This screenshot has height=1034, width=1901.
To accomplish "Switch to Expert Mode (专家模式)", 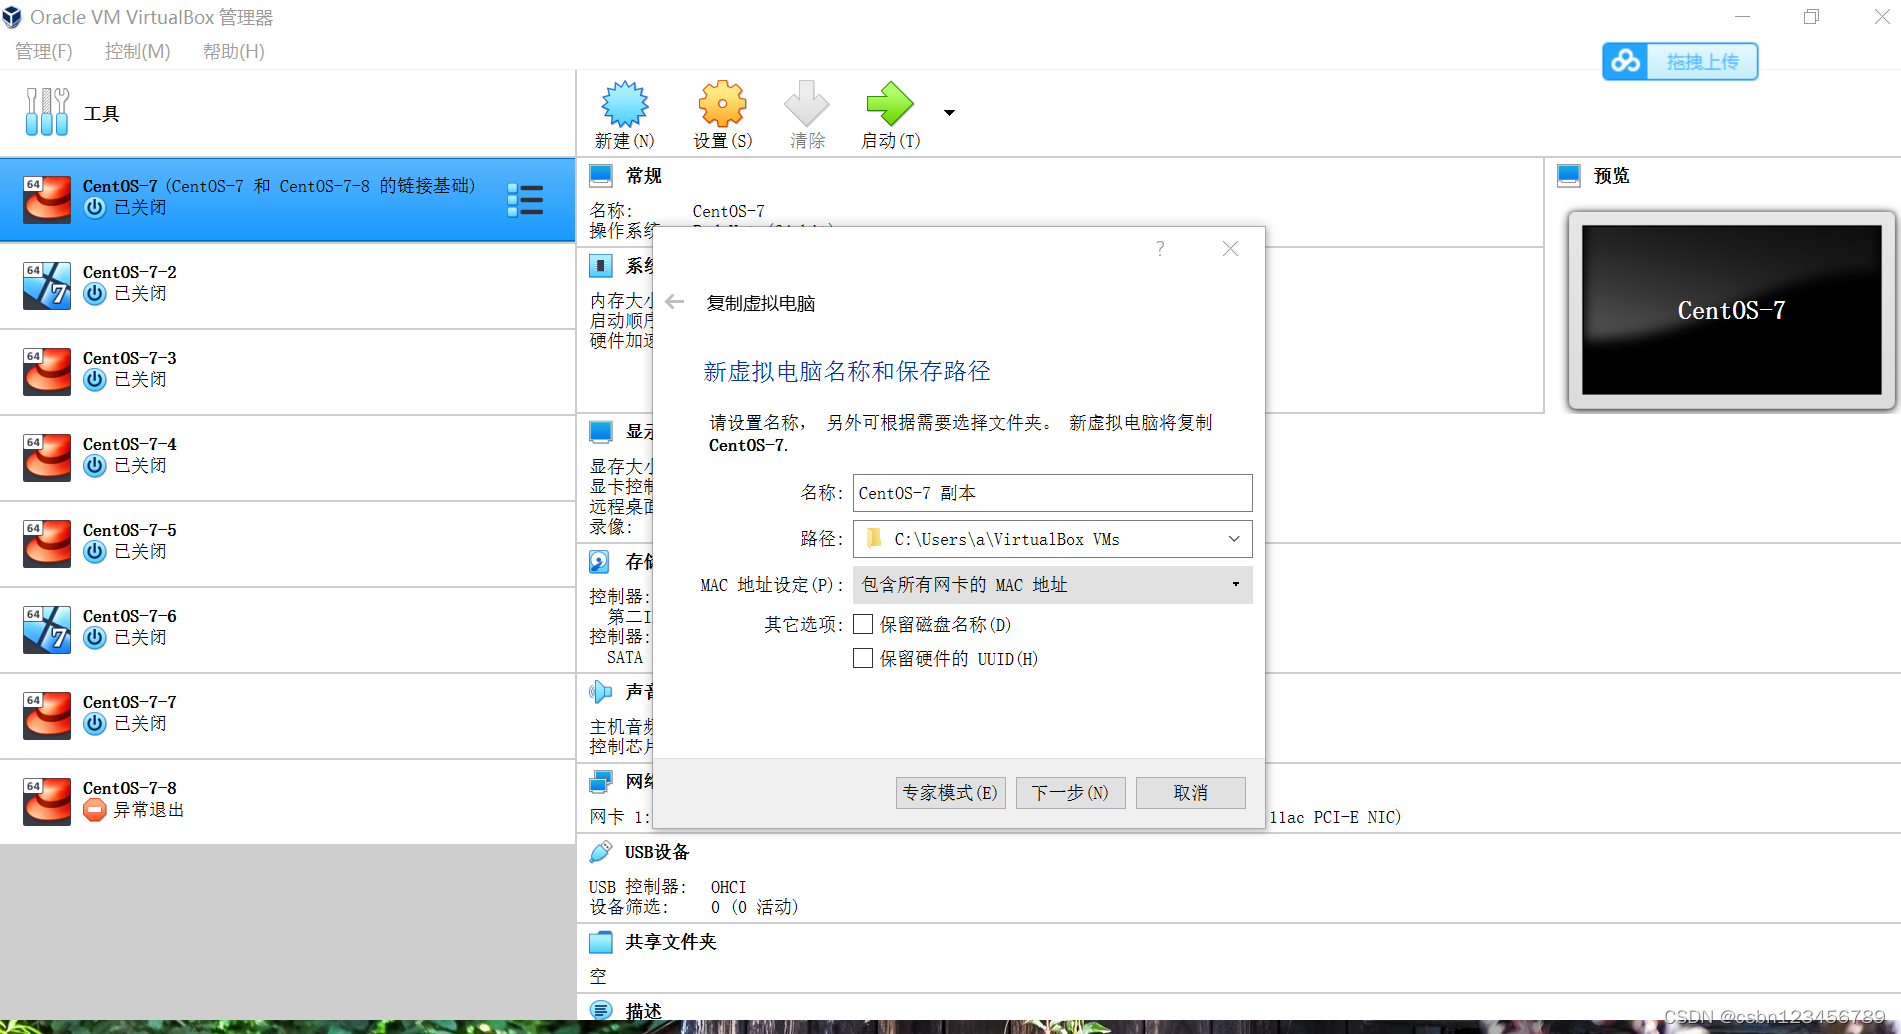I will point(950,793).
